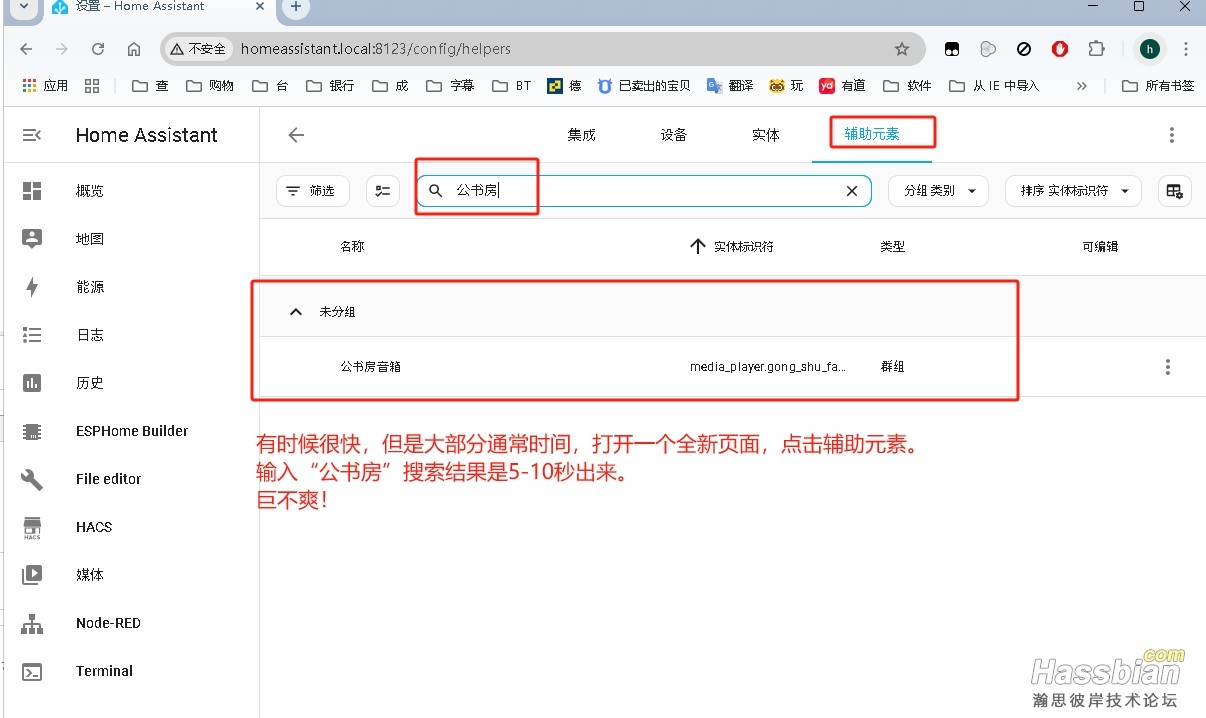Image resolution: width=1206 pixels, height=718 pixels.
Task: Open the 银行 bookmark folder
Action: pyautogui.click(x=330, y=86)
